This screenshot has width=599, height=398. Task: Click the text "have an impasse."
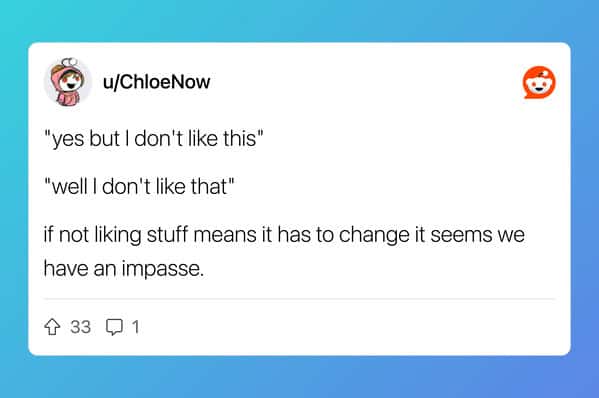124,269
